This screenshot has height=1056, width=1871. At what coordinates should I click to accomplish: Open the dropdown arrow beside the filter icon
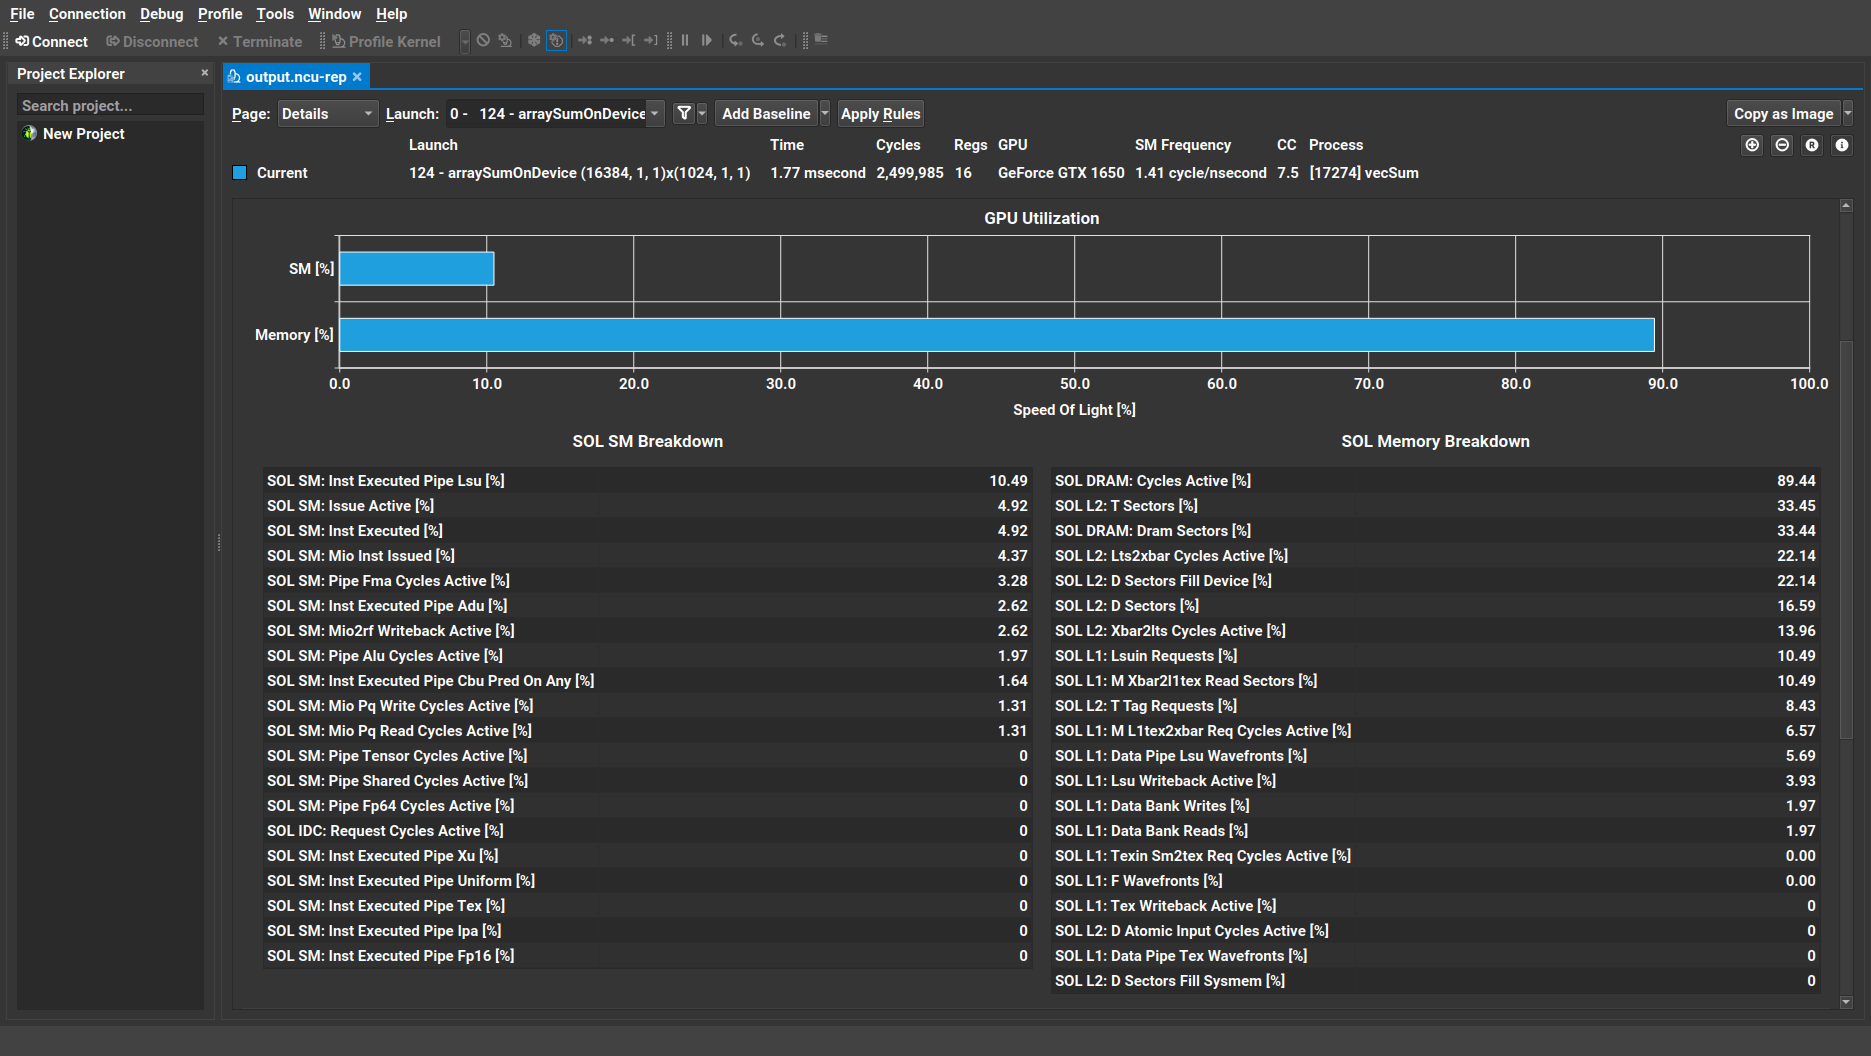click(x=702, y=114)
